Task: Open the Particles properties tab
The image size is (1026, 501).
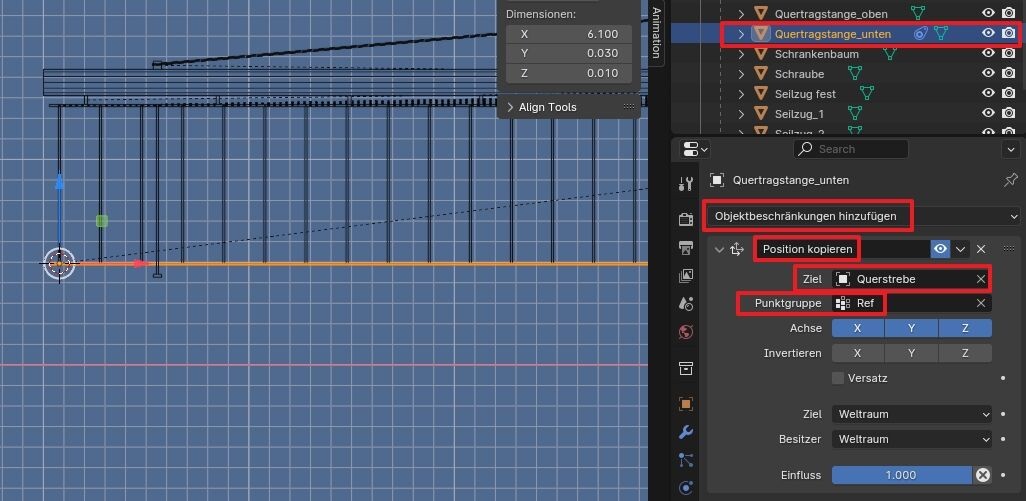Action: coord(686,460)
